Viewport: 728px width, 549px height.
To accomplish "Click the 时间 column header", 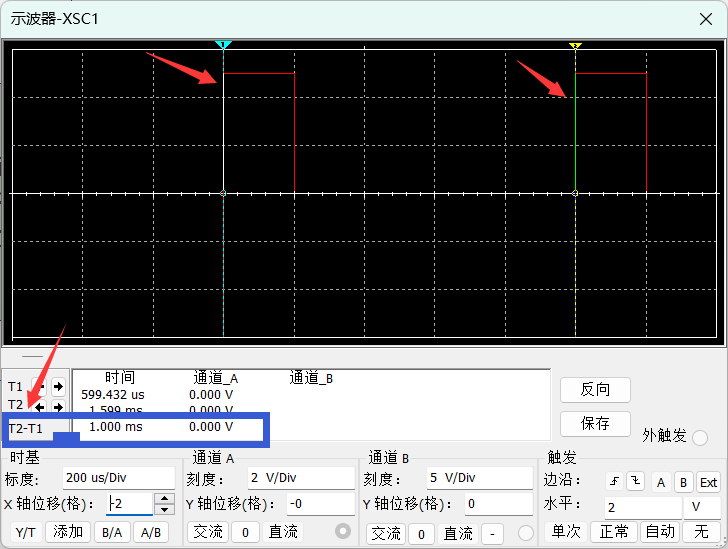I will pyautogui.click(x=119, y=377).
